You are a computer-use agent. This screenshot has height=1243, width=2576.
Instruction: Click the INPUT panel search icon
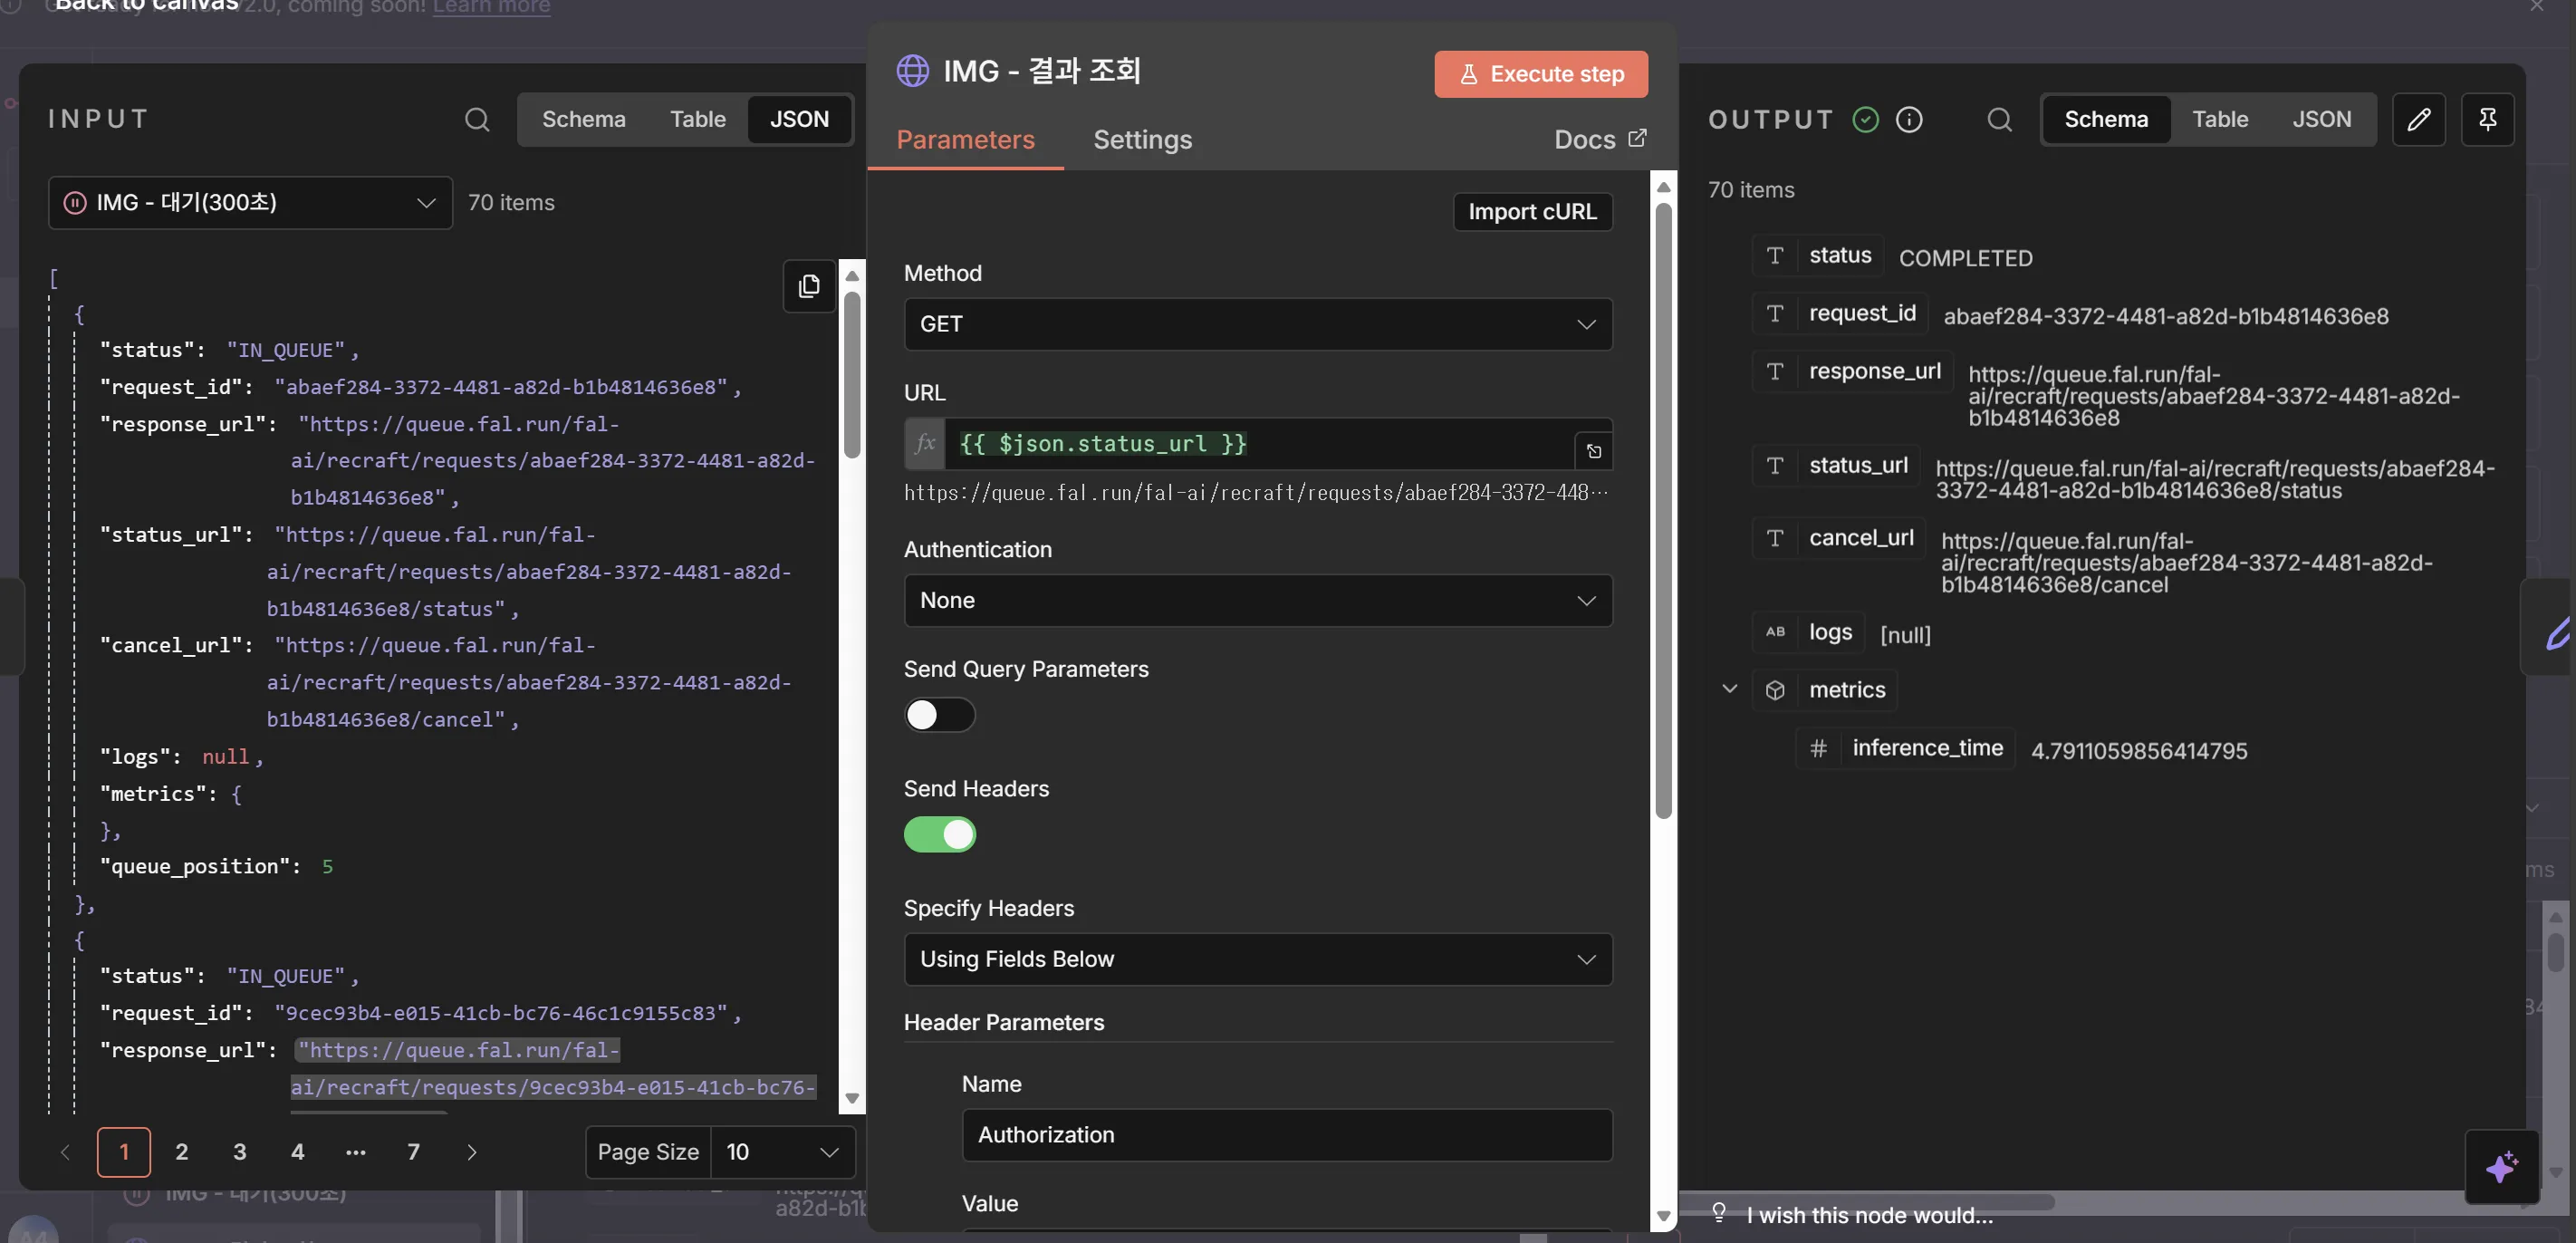coord(477,119)
